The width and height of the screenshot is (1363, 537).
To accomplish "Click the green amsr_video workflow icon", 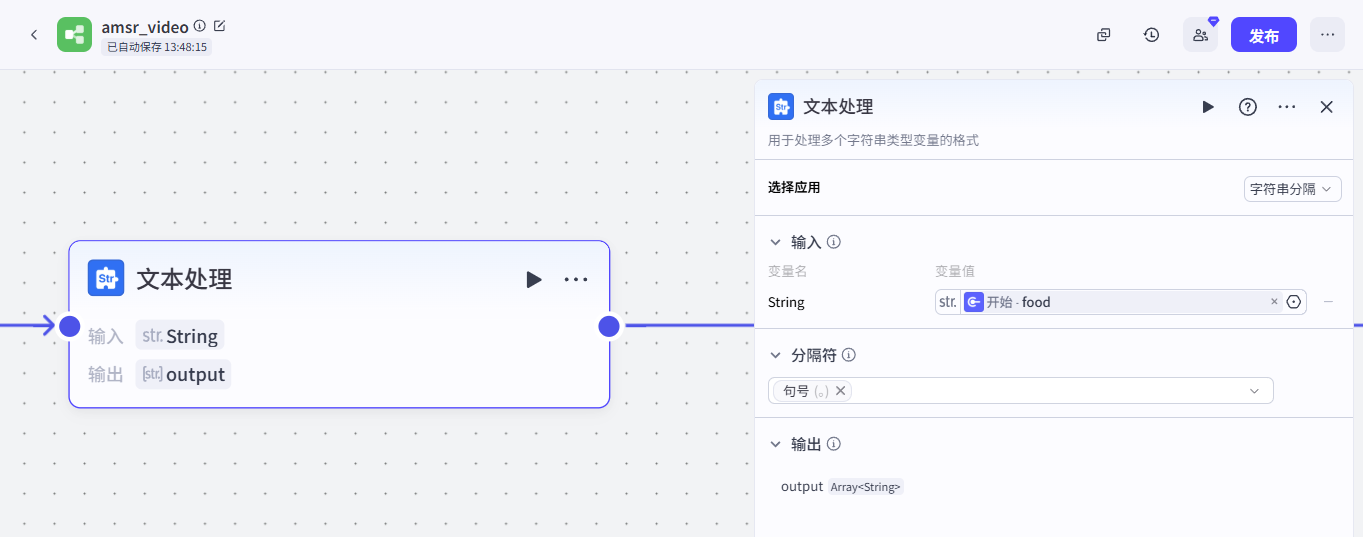I will (x=74, y=35).
